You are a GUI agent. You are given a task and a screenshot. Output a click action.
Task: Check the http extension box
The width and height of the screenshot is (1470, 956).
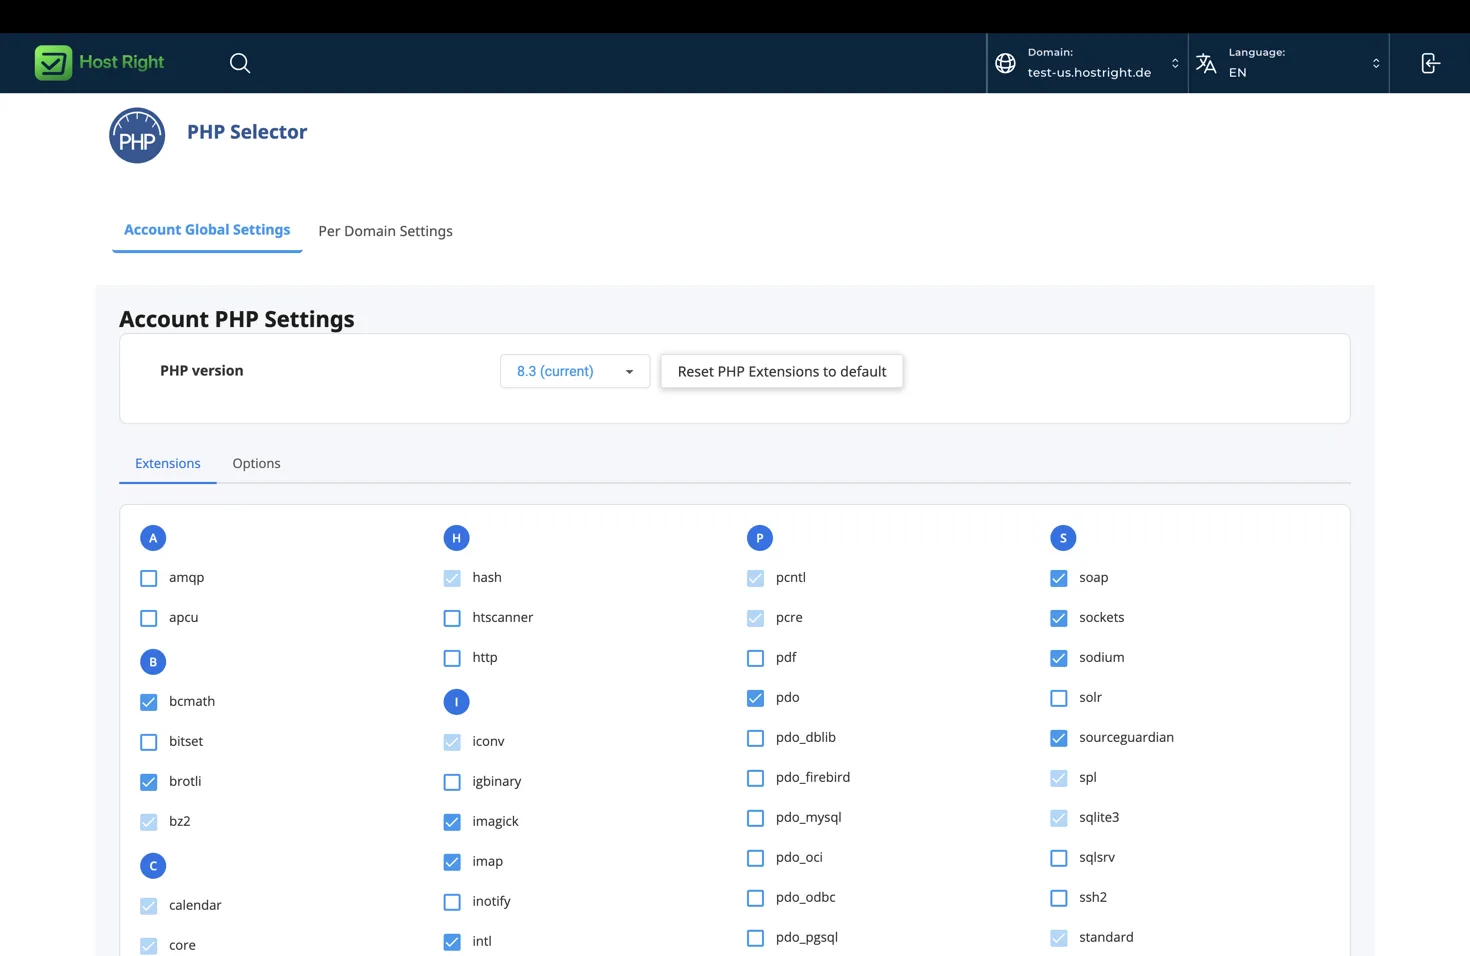pos(452,658)
